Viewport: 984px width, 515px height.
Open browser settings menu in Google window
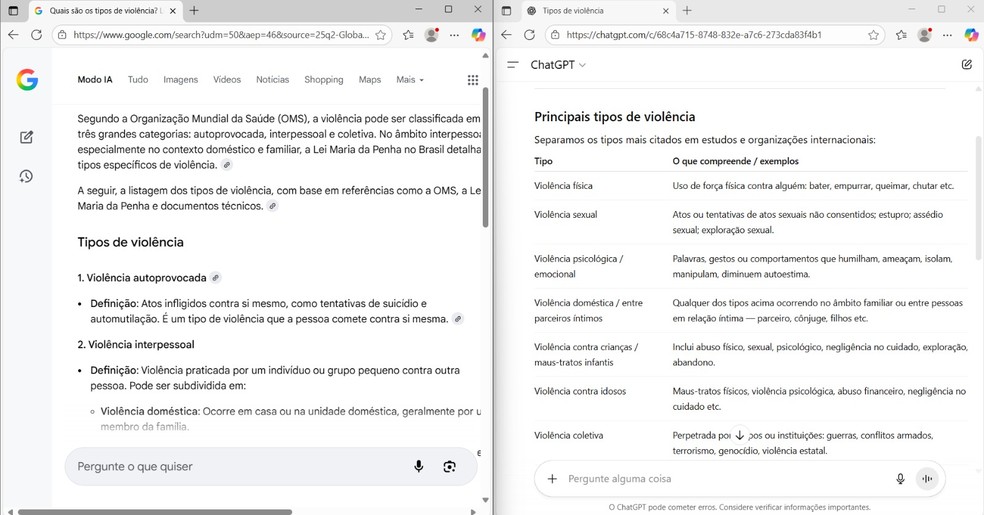click(454, 35)
